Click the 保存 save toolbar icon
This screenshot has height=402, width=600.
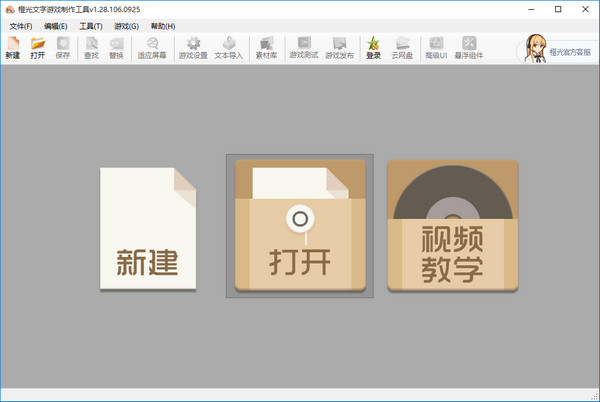pyautogui.click(x=63, y=48)
